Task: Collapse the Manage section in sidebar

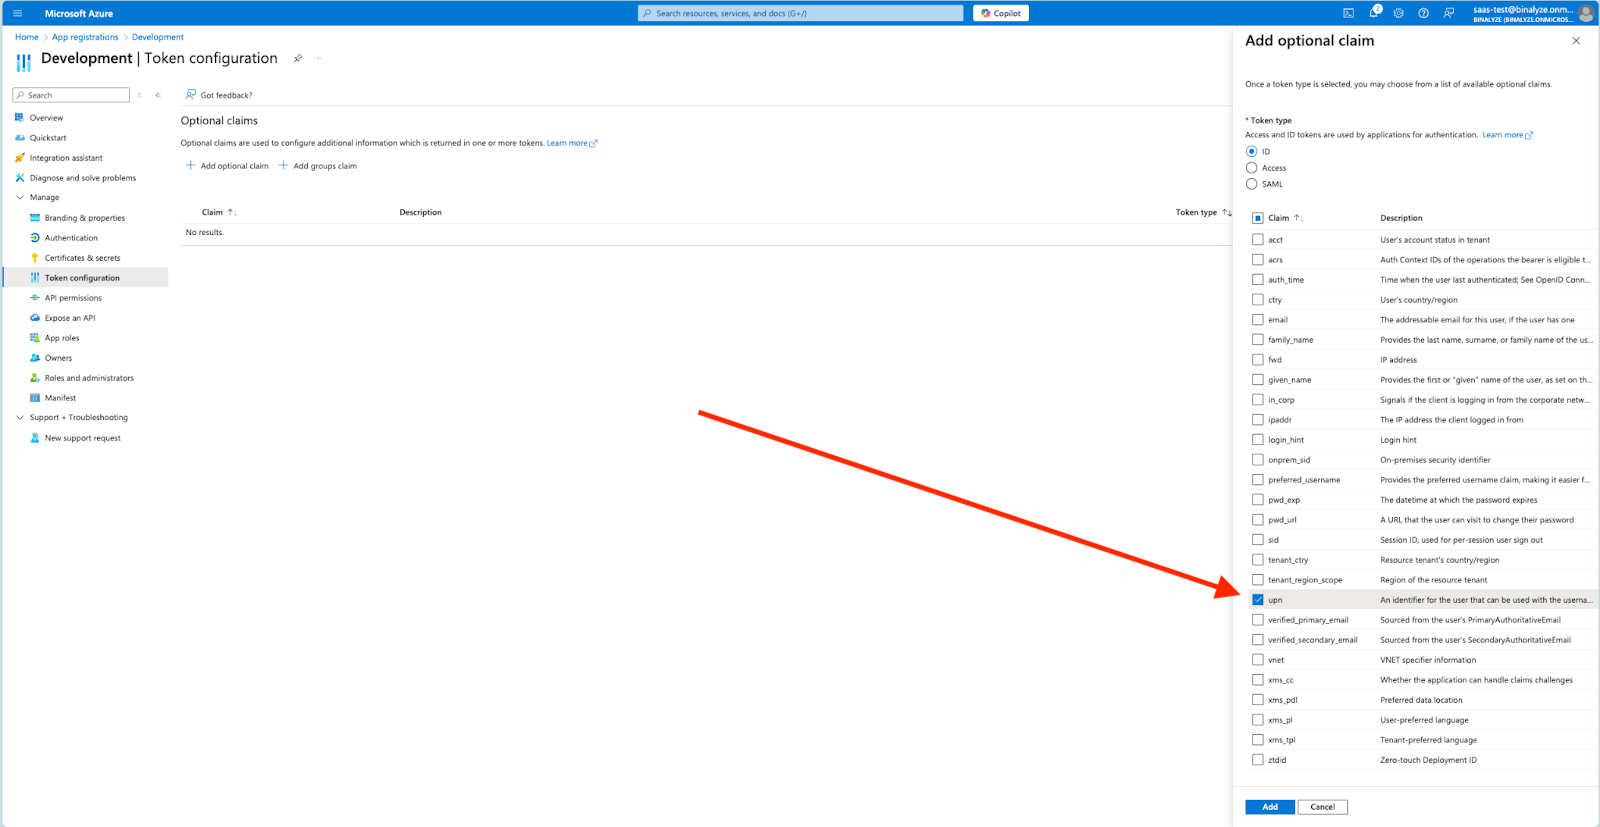Action: [20, 198]
